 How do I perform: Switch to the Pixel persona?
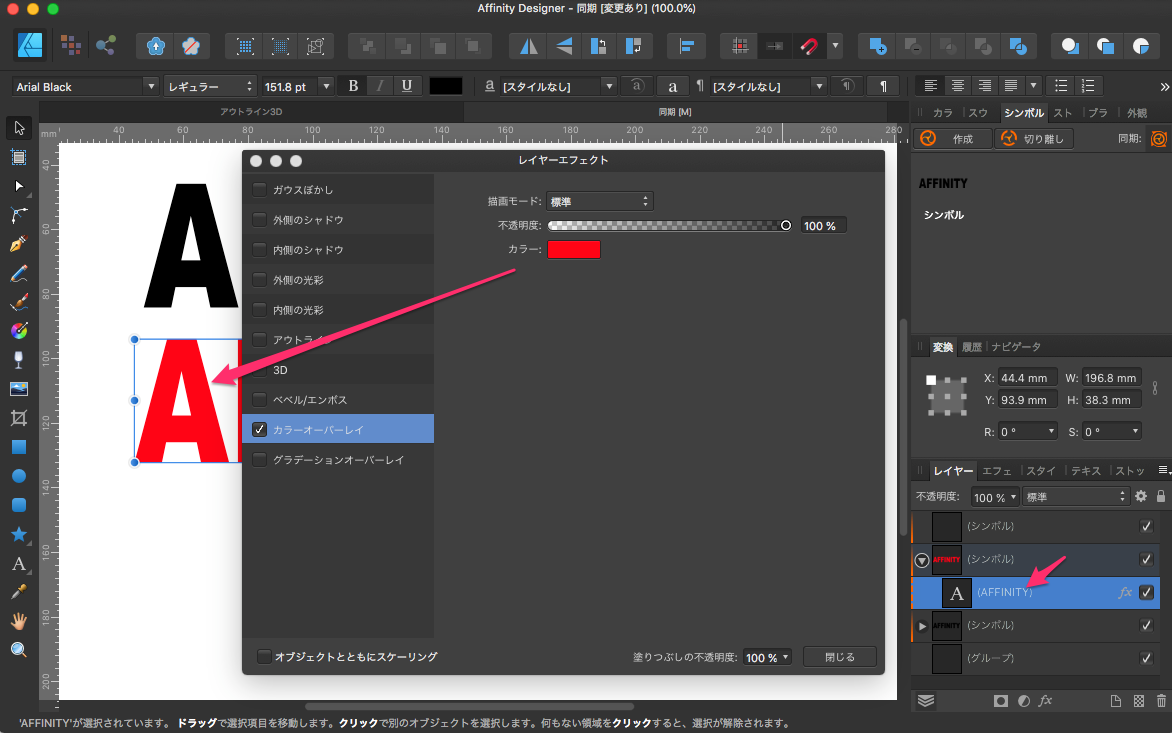point(71,46)
